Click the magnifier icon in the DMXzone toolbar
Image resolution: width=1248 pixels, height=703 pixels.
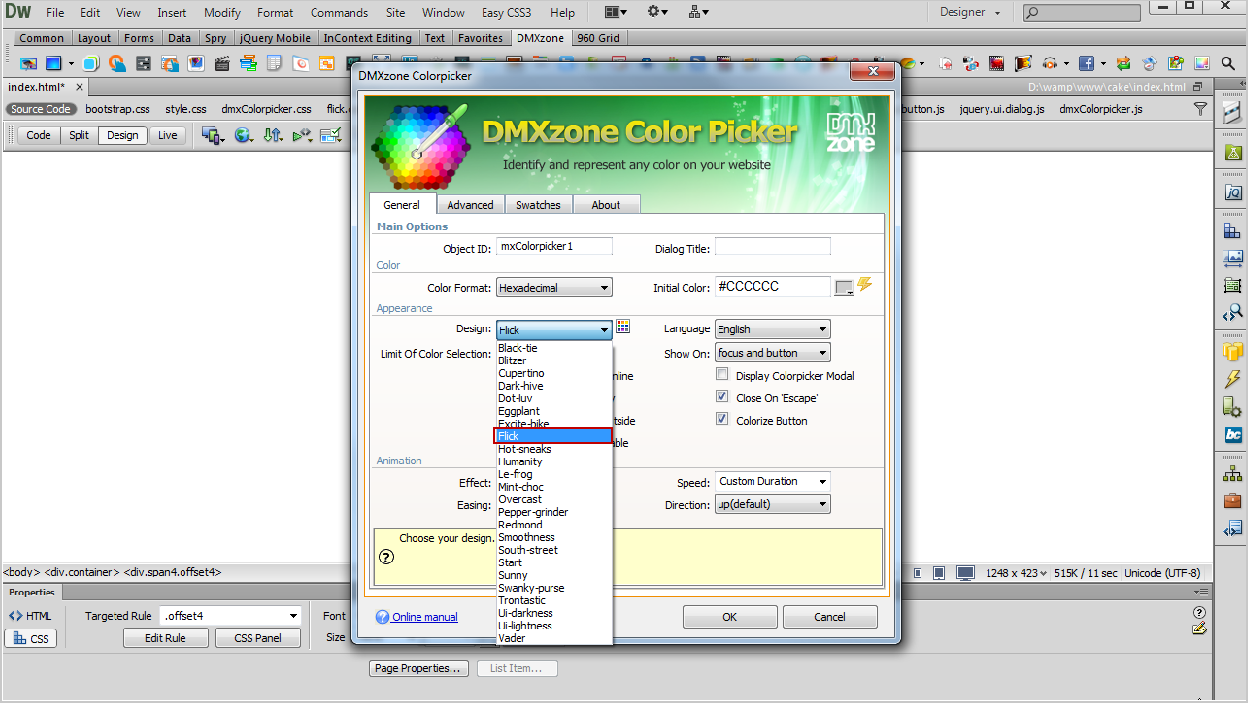(1229, 63)
